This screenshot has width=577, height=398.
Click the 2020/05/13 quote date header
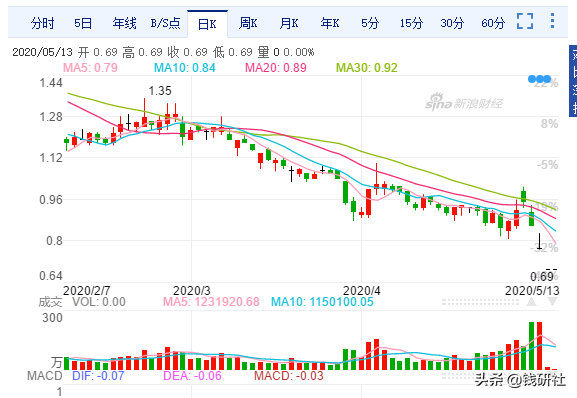tap(42, 52)
